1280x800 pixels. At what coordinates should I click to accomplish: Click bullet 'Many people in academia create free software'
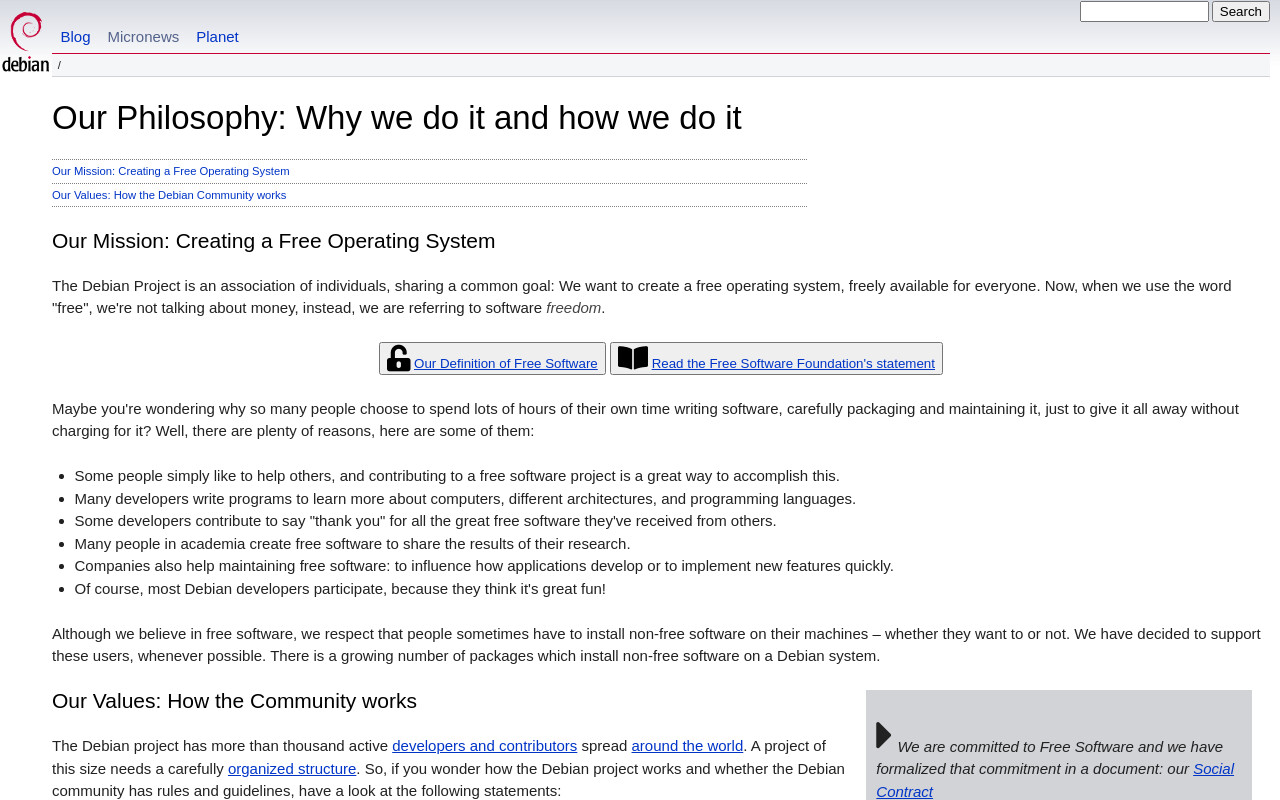(x=352, y=544)
